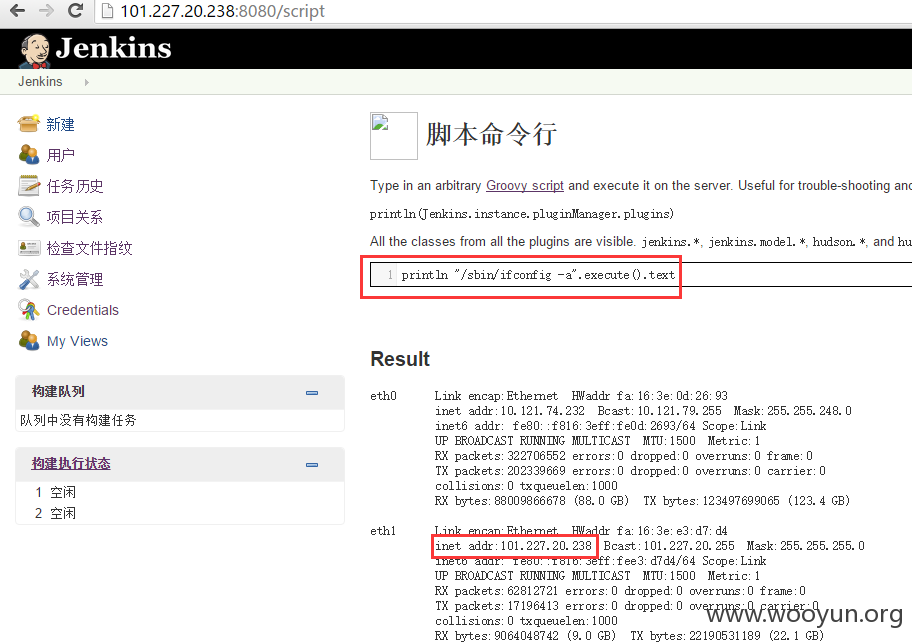Screen dimensions: 912x643
Task: Open the 构建执行状态 link
Action: [x=71, y=463]
